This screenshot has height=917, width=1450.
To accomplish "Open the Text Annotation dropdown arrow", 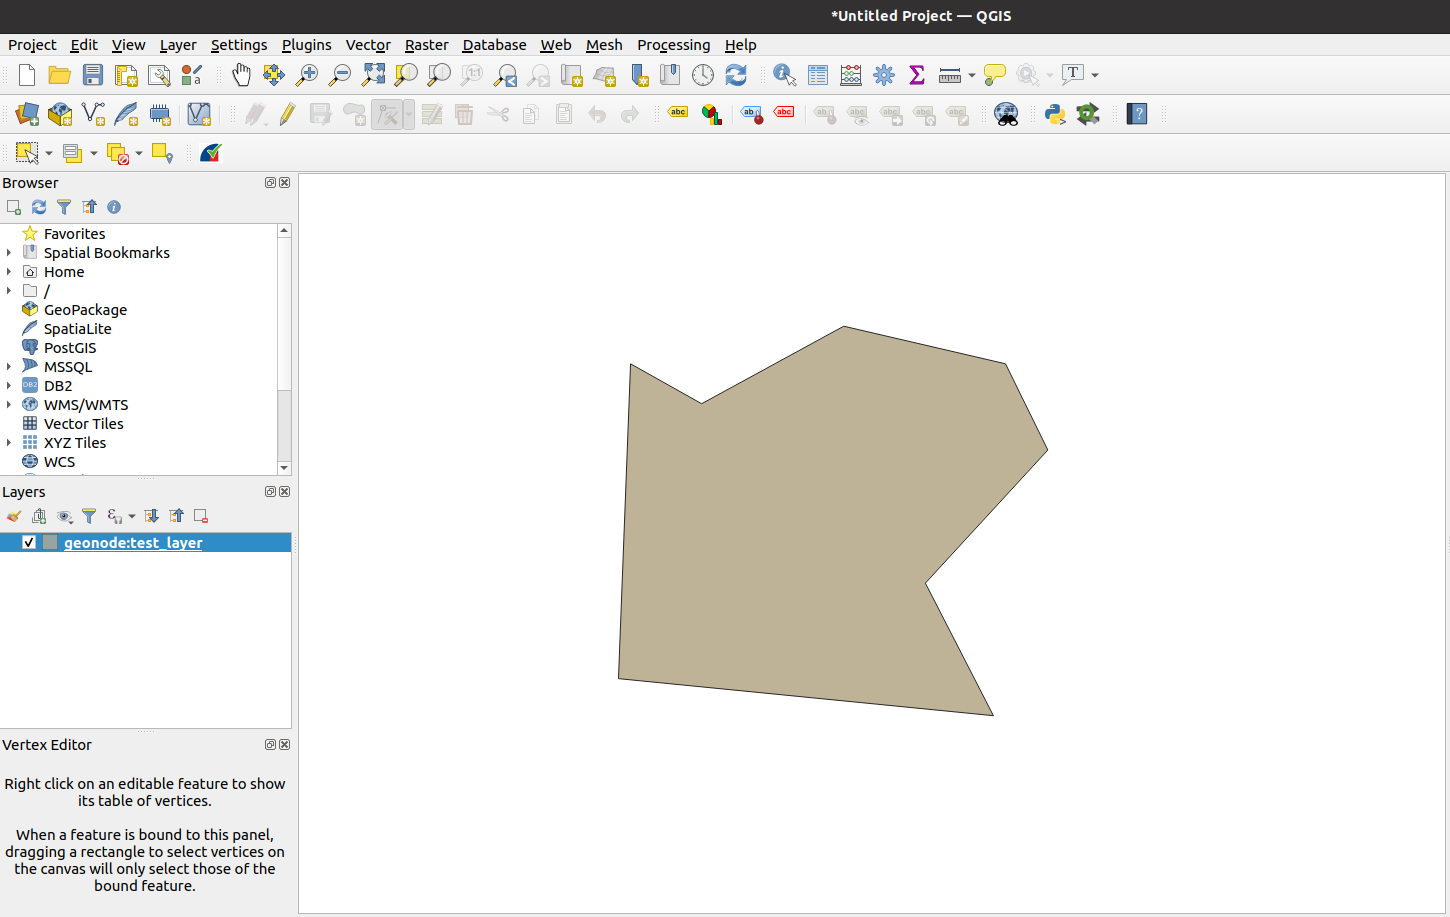I will [x=1095, y=75].
